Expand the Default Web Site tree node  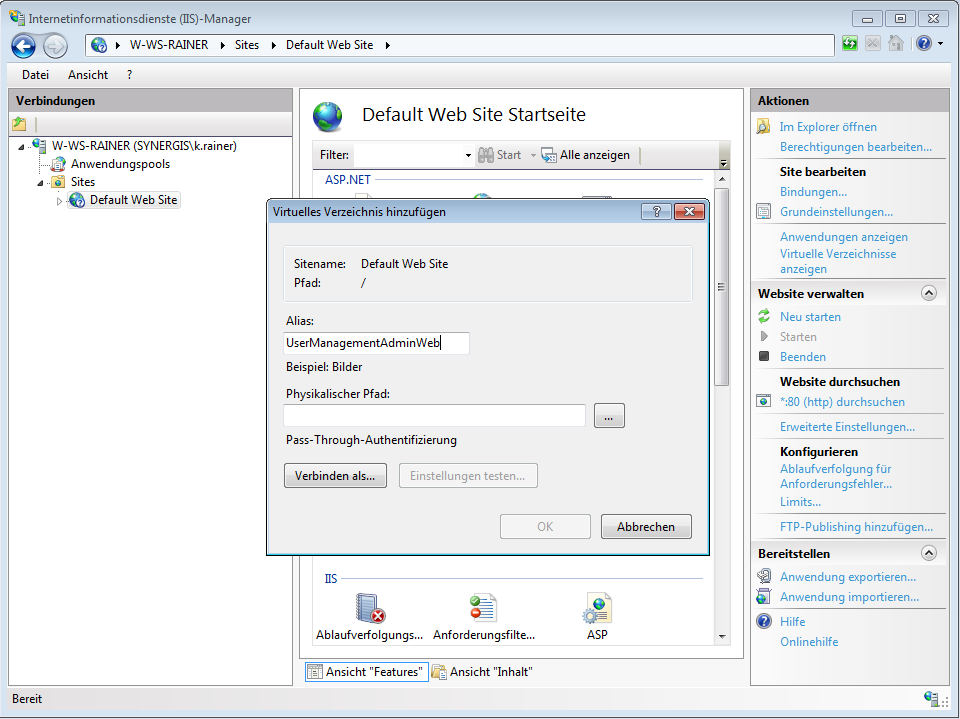click(x=59, y=201)
